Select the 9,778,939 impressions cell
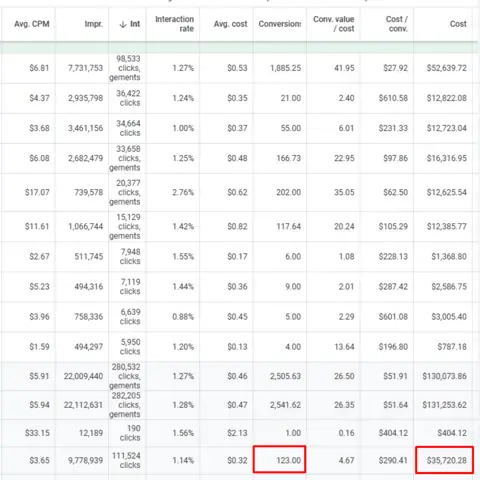Viewport: 480px width, 480px height. pos(86,460)
